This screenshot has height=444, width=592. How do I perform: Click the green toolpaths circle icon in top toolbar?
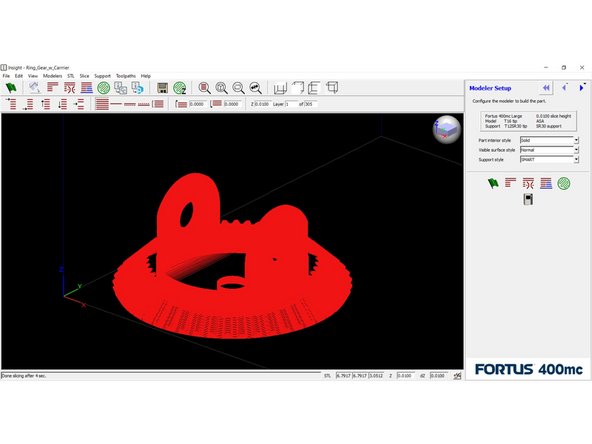point(103,88)
